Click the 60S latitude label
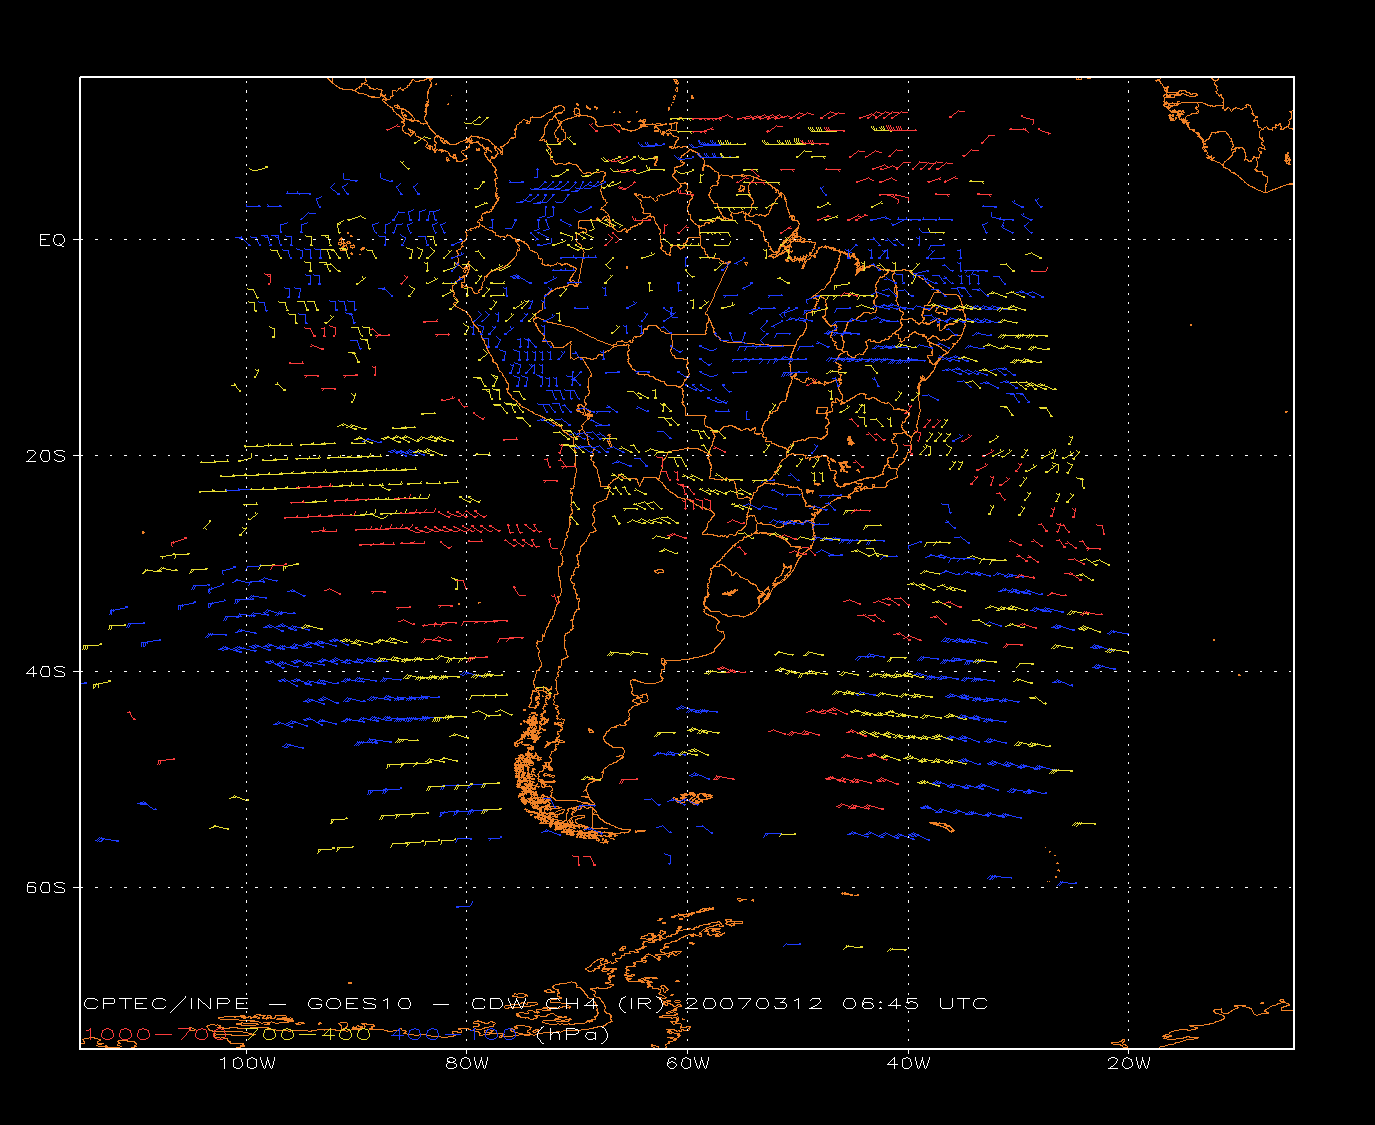The width and height of the screenshot is (1375, 1125). point(46,888)
